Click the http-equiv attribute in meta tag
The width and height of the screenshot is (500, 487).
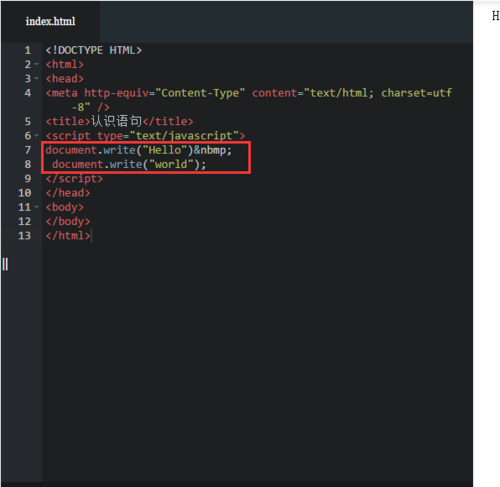pos(116,93)
